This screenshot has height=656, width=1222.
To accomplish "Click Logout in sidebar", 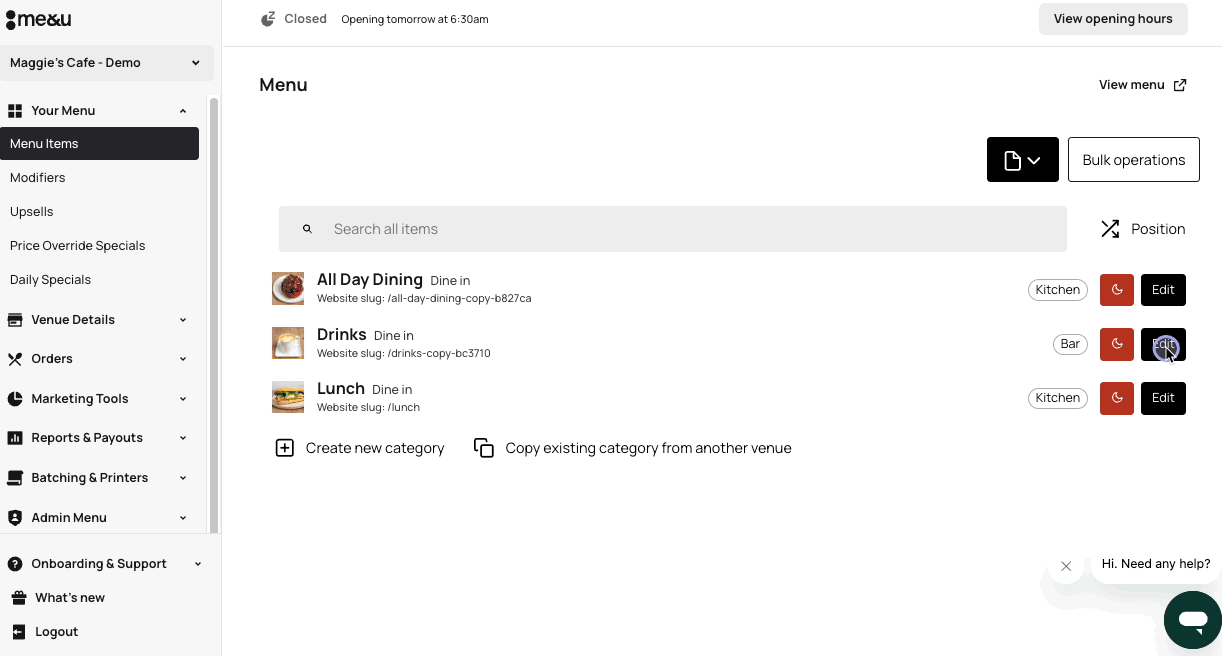I will click(x=56, y=632).
